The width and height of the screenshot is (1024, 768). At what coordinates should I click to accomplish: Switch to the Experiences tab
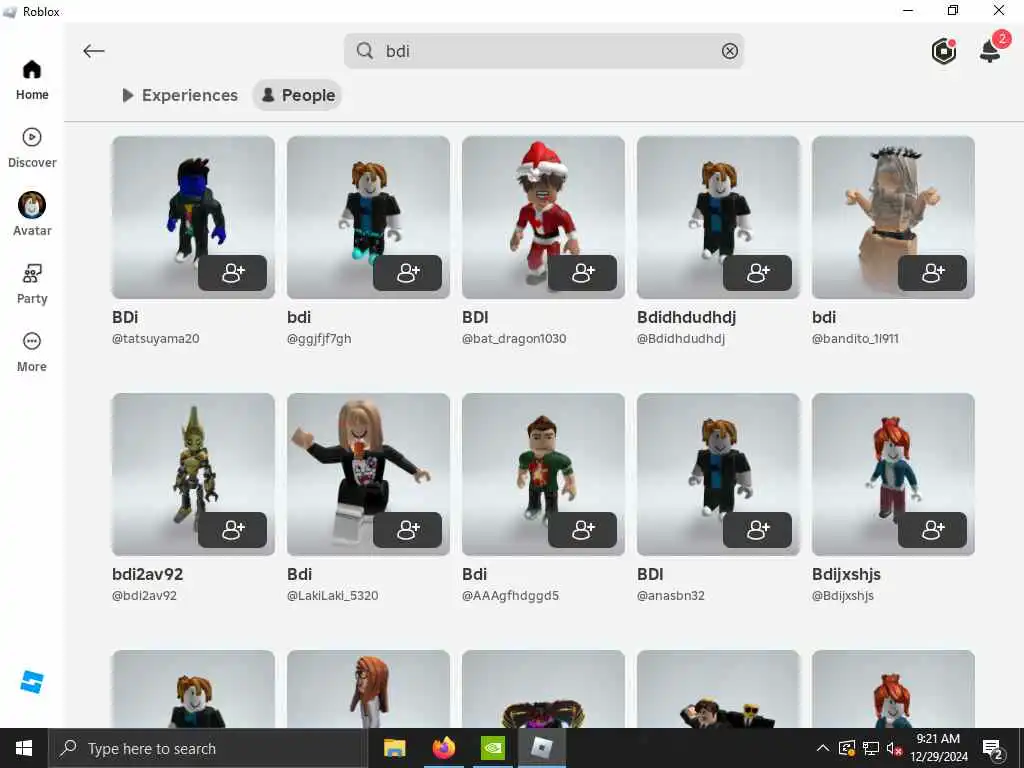pyautogui.click(x=180, y=95)
